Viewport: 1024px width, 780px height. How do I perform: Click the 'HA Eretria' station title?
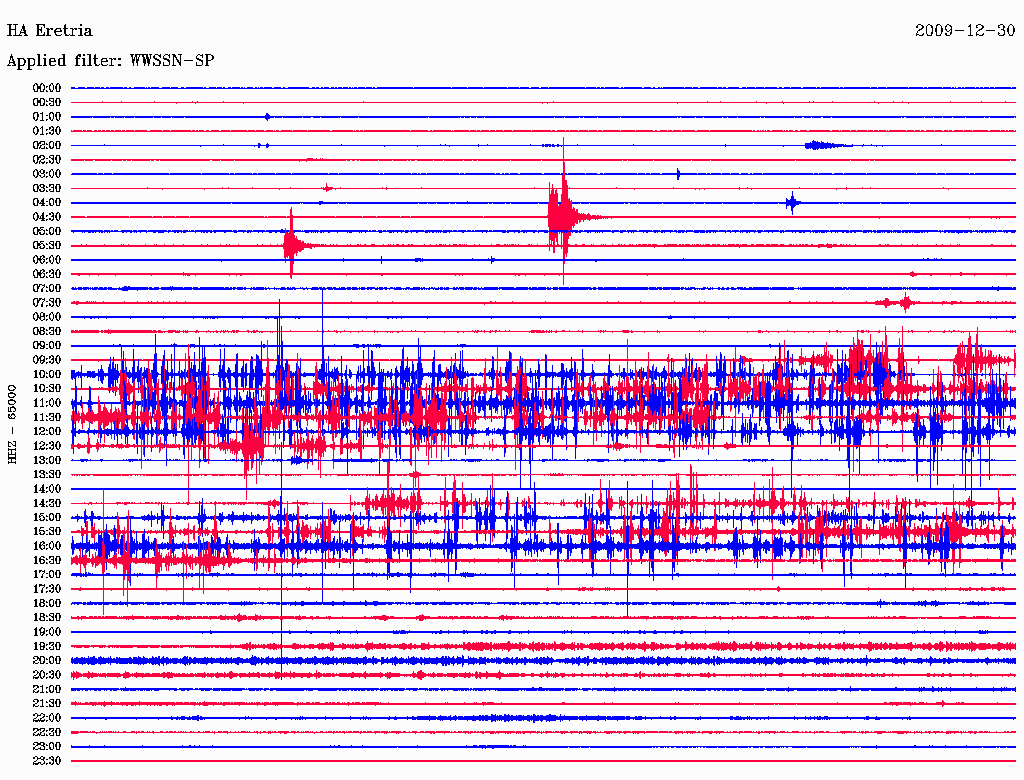pyautogui.click(x=50, y=31)
